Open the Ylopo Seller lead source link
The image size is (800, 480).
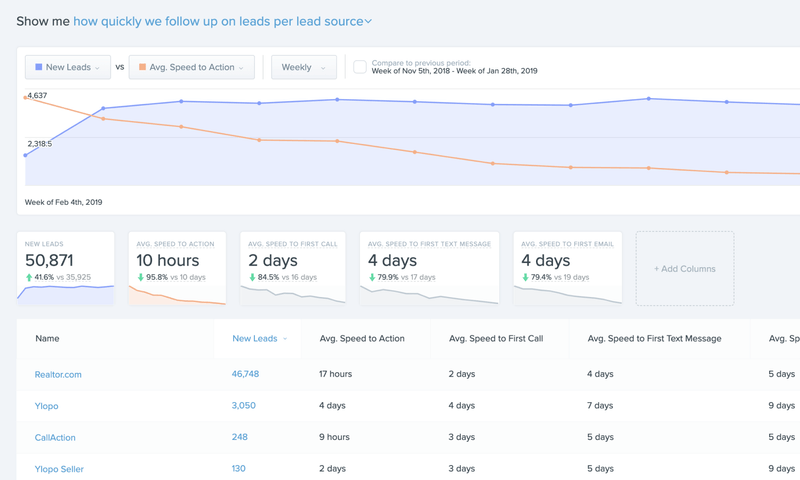click(59, 469)
